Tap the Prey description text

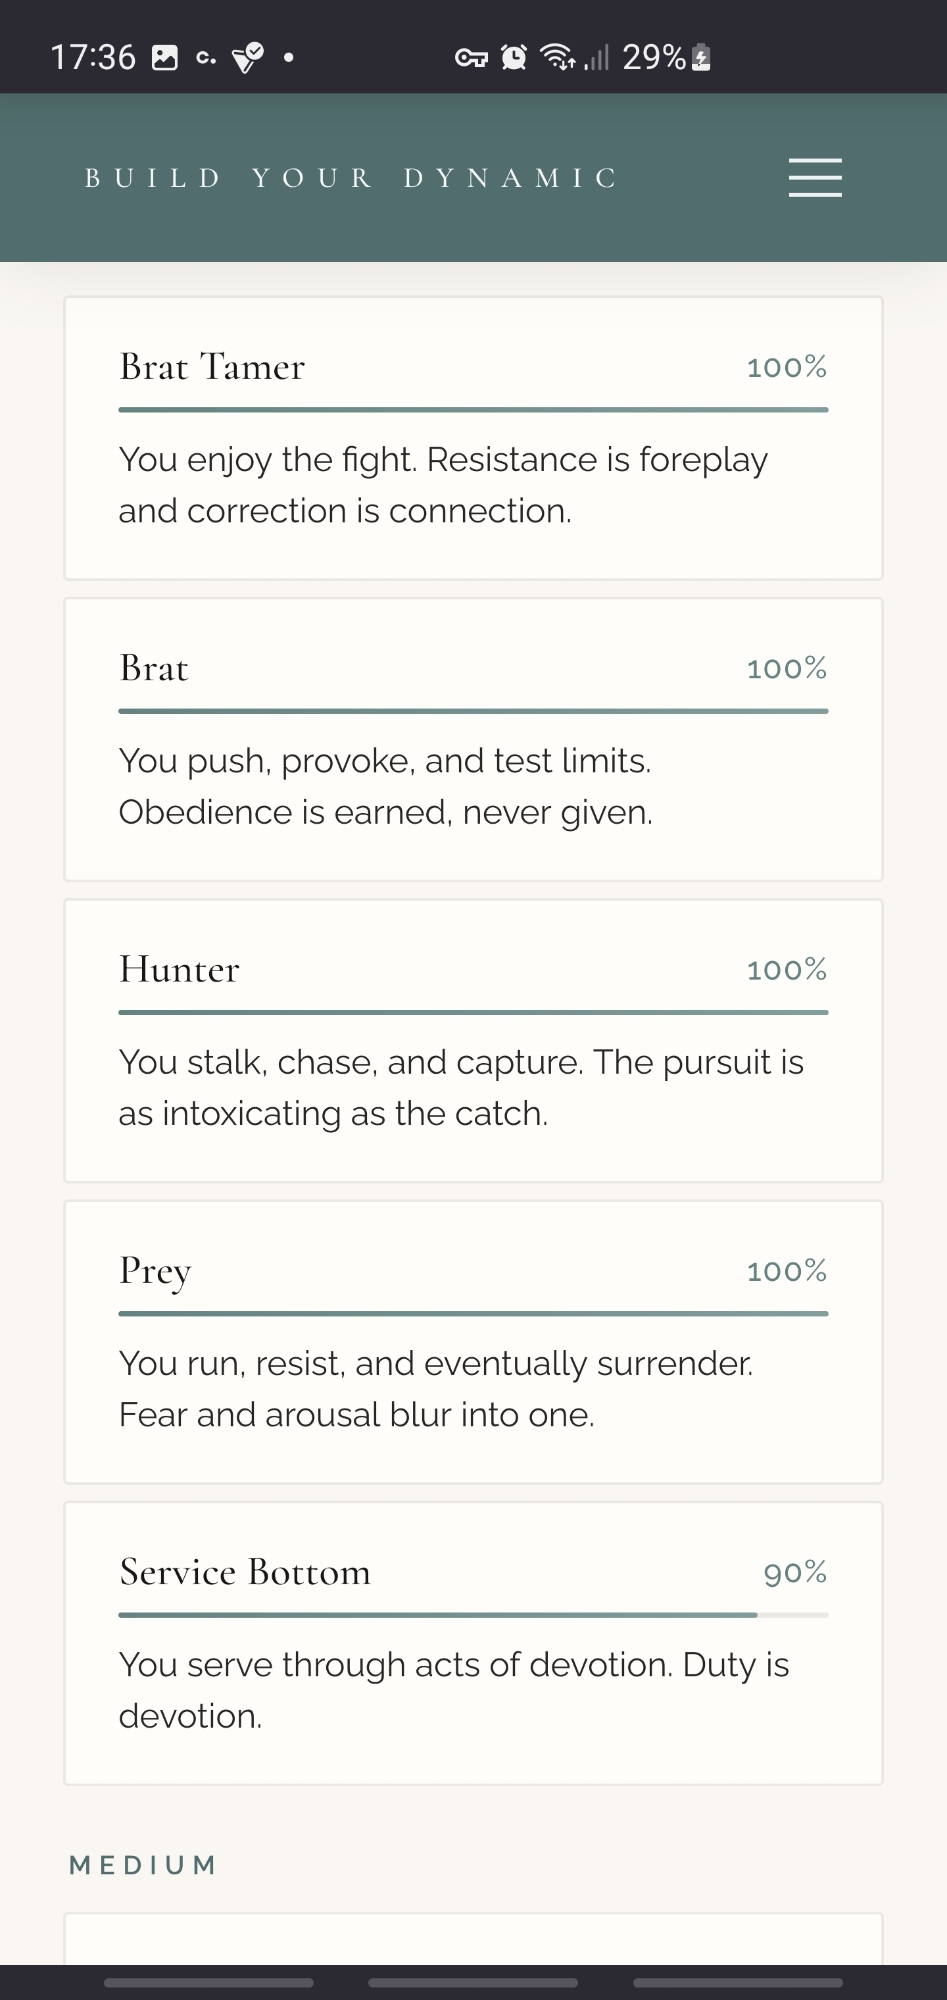[436, 1389]
